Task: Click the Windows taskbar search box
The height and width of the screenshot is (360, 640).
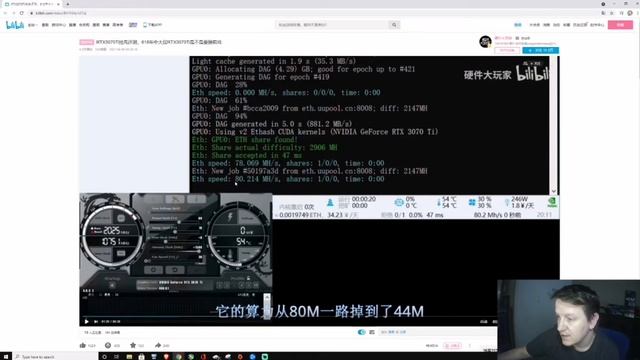Action: (x=55, y=356)
